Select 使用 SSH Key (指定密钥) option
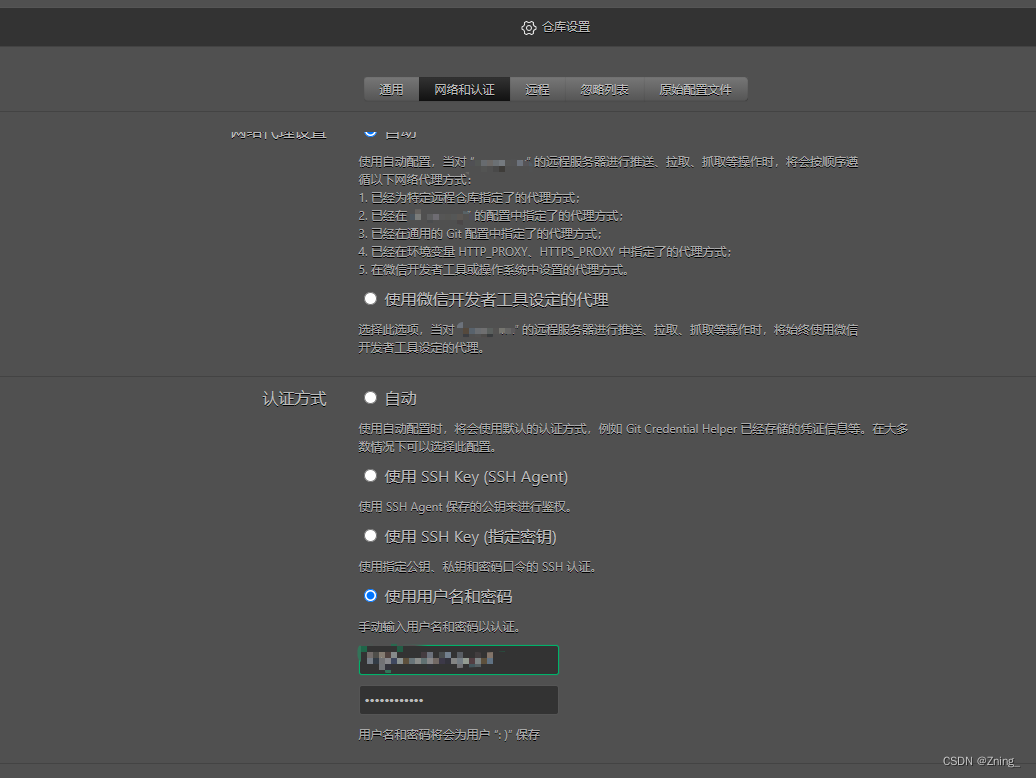The image size is (1036, 778). coord(371,536)
